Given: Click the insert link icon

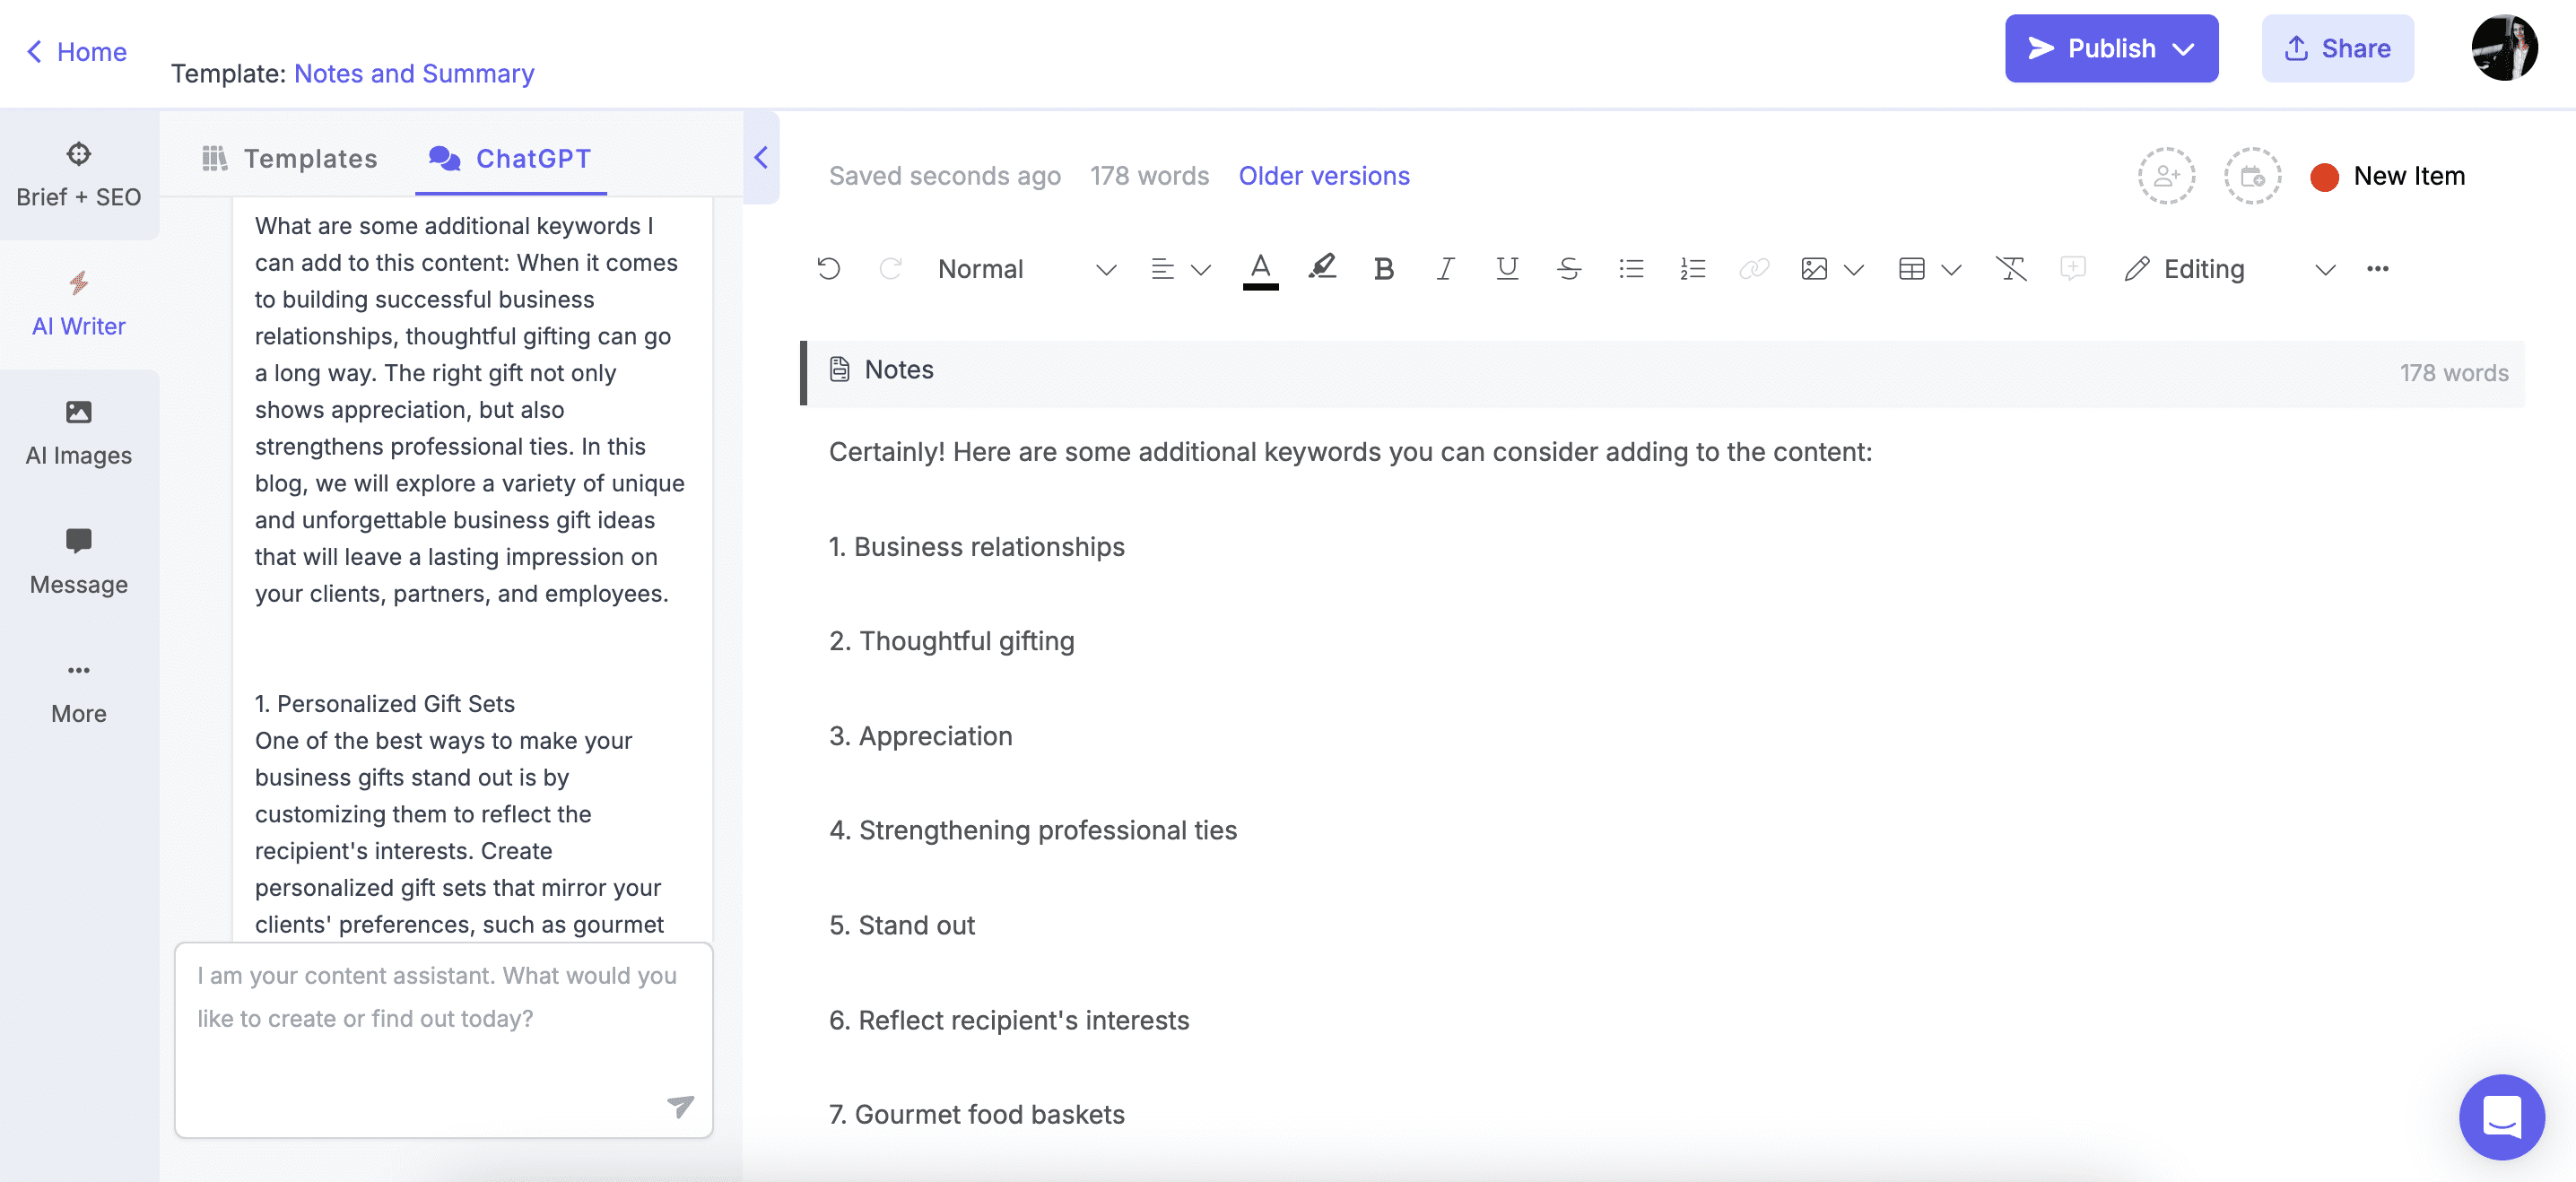Looking at the screenshot, I should pos(1754,269).
